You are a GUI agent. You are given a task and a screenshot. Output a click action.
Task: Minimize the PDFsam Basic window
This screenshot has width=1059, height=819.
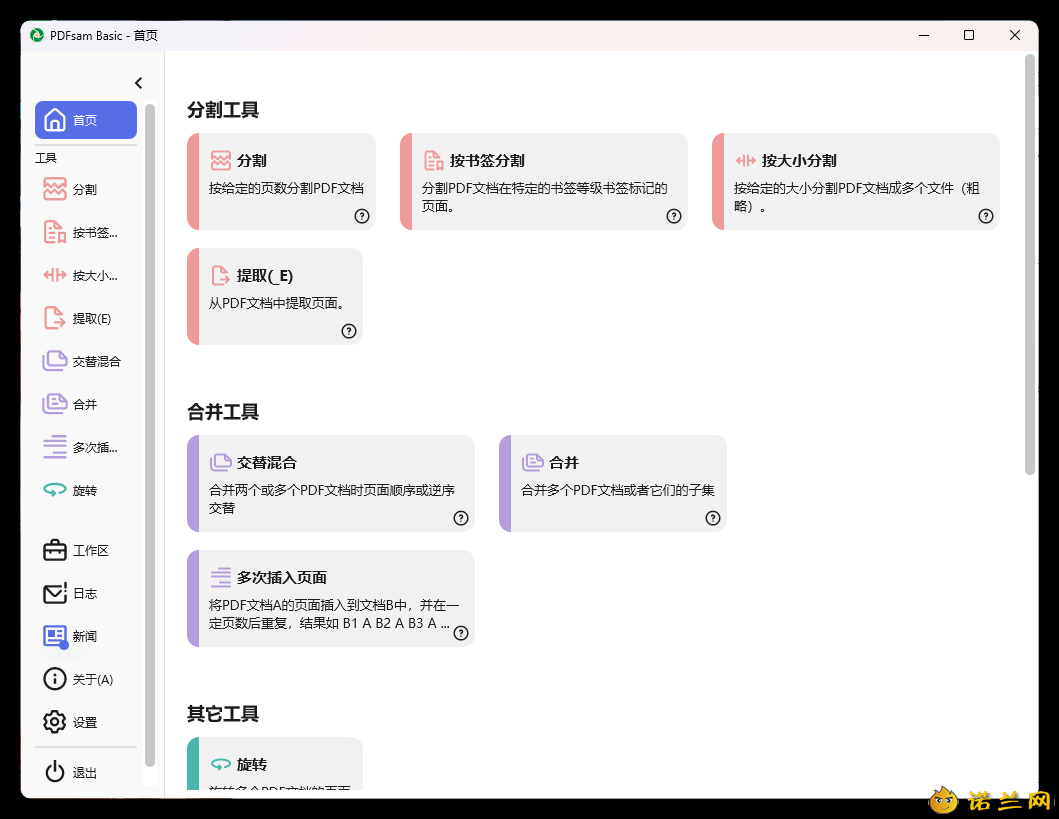pos(924,35)
